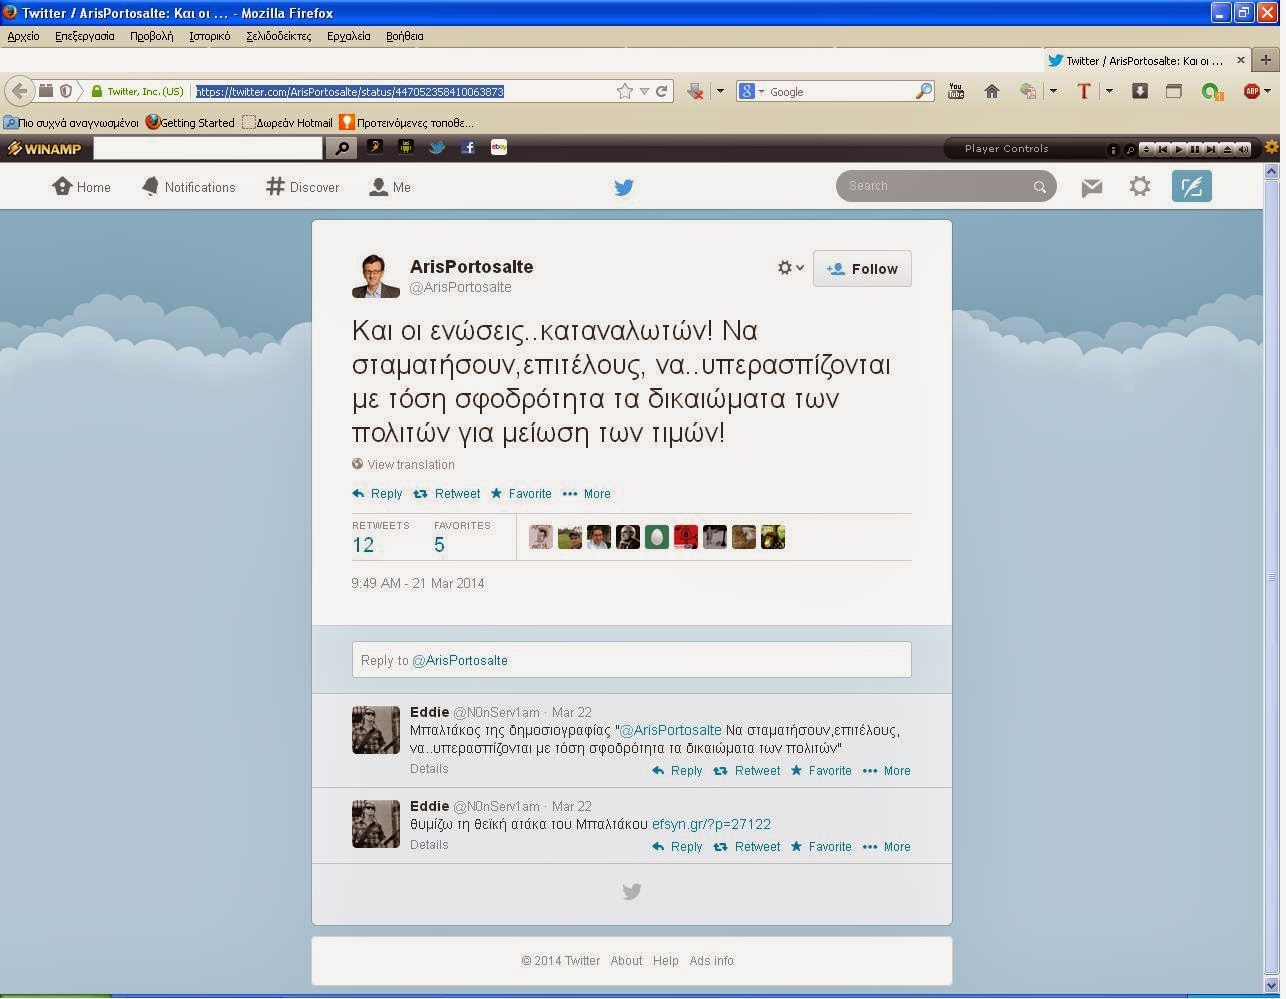The height and width of the screenshot is (999, 1286).
Task: Open More on Eddie's efsyn.gr reply
Action: (887, 847)
